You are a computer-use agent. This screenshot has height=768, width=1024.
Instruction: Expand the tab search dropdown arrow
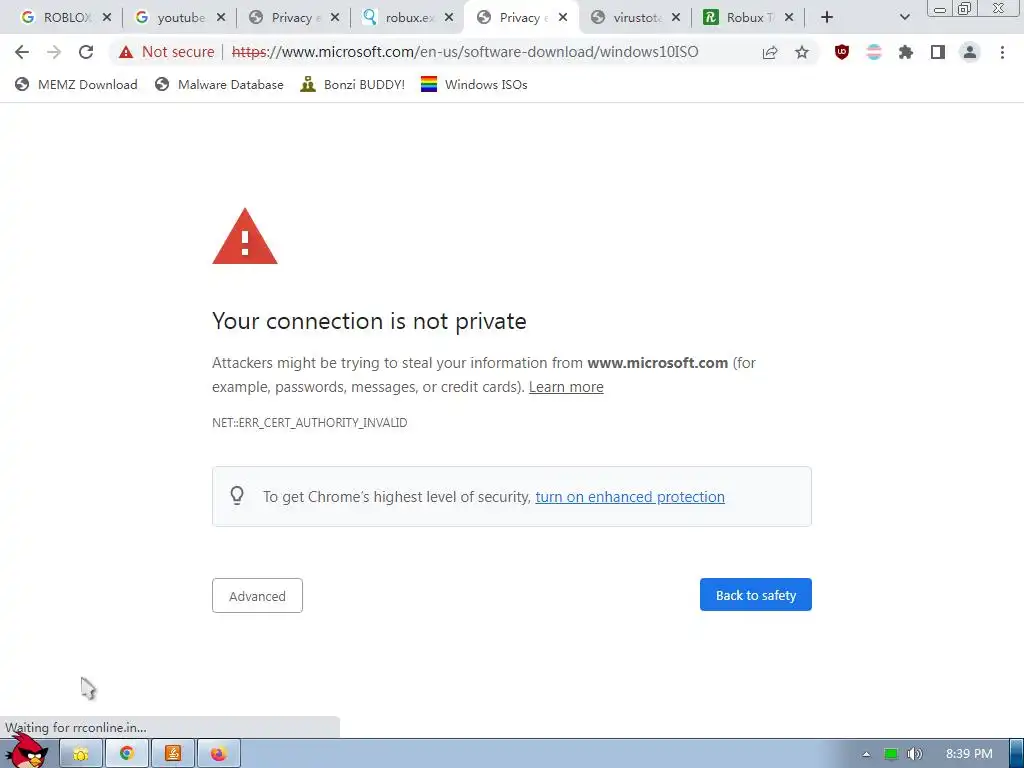(904, 18)
